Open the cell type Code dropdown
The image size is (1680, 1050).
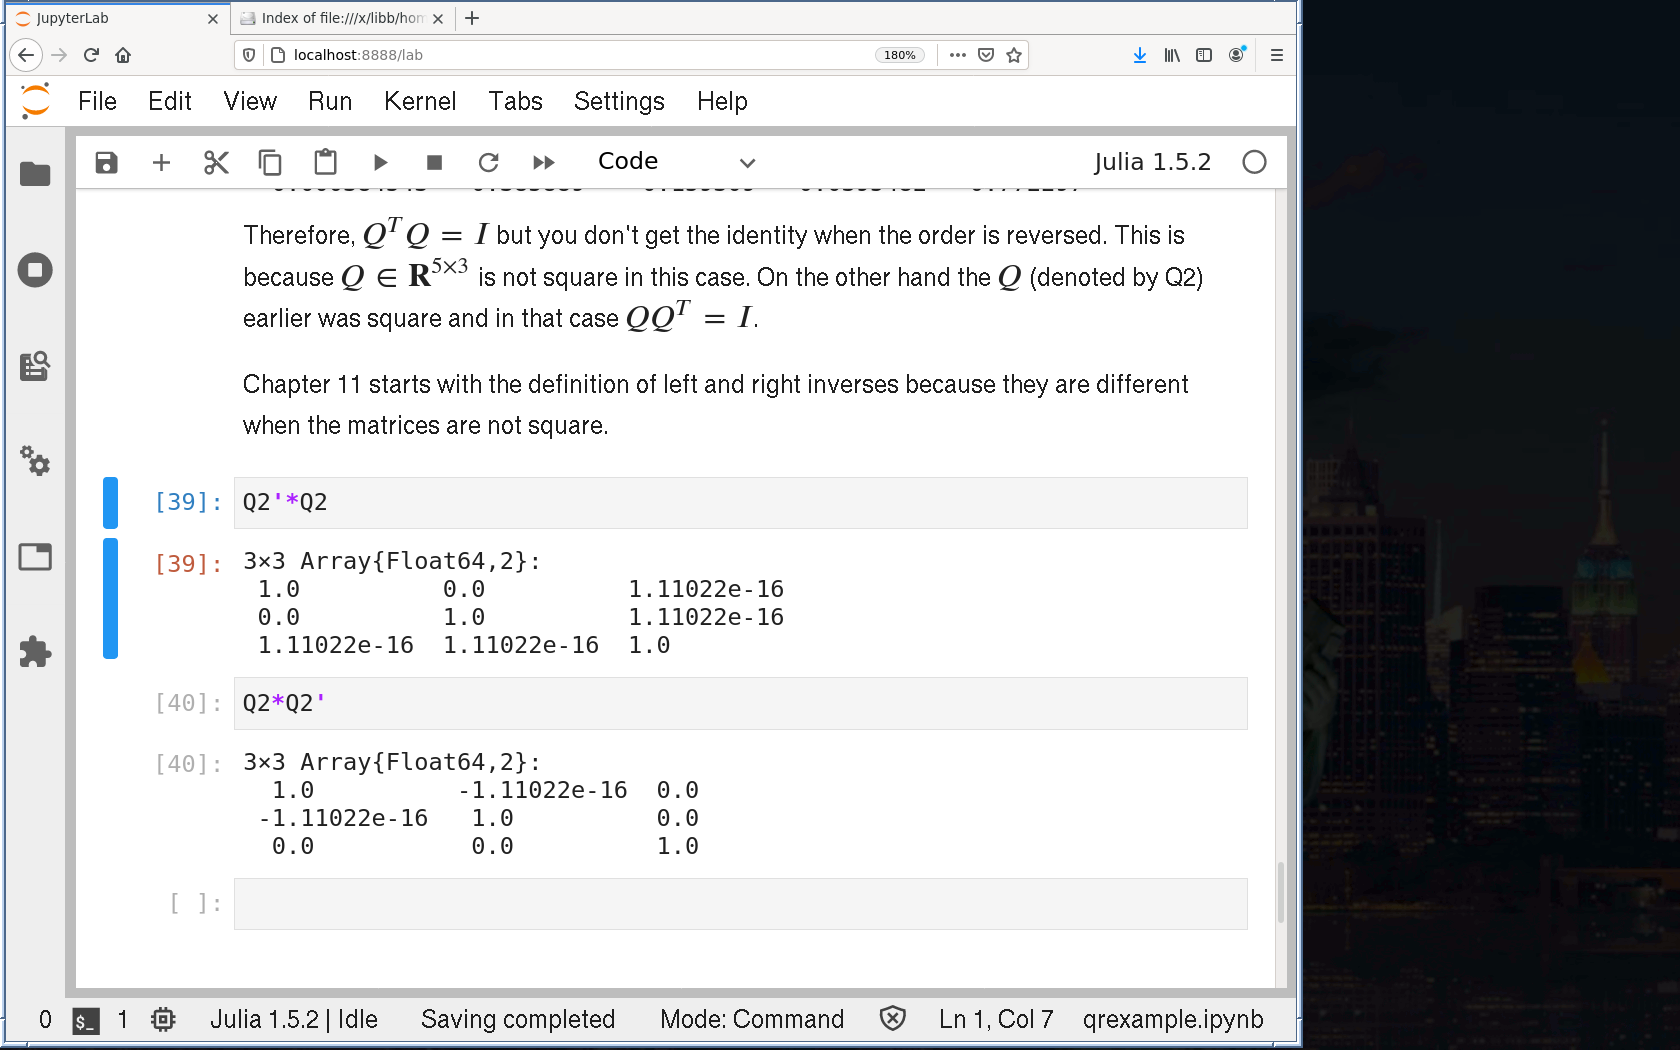[x=676, y=162]
